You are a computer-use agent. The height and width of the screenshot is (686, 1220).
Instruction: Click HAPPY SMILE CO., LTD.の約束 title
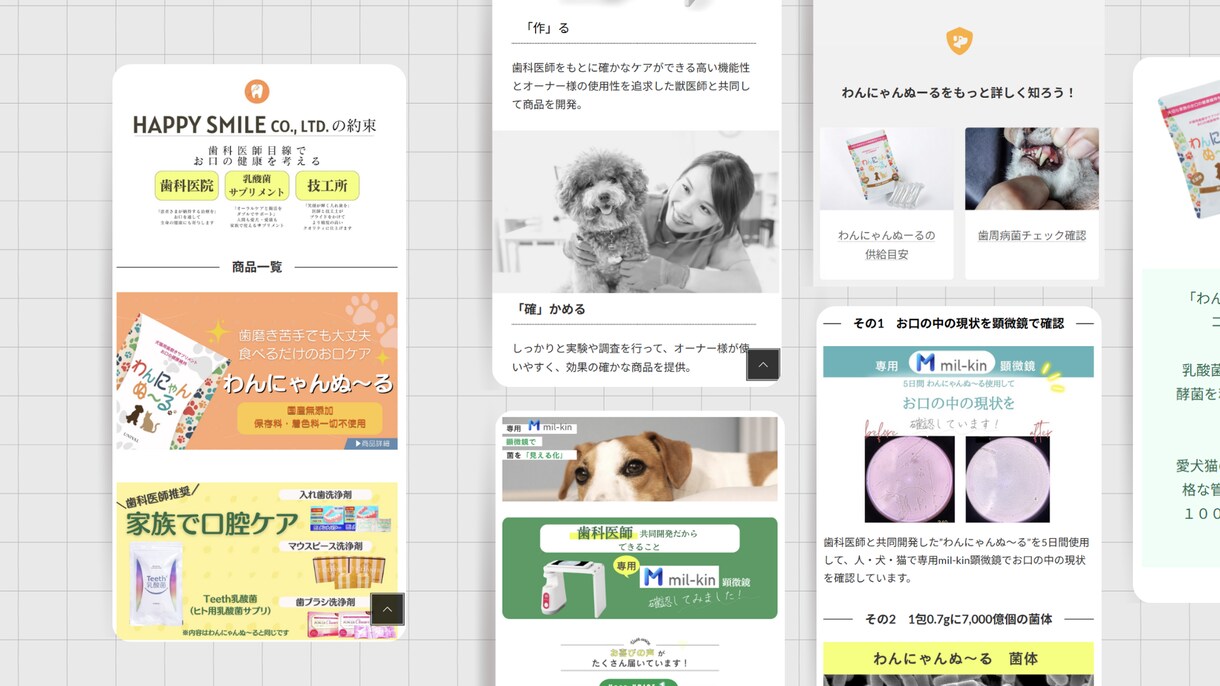click(x=255, y=125)
